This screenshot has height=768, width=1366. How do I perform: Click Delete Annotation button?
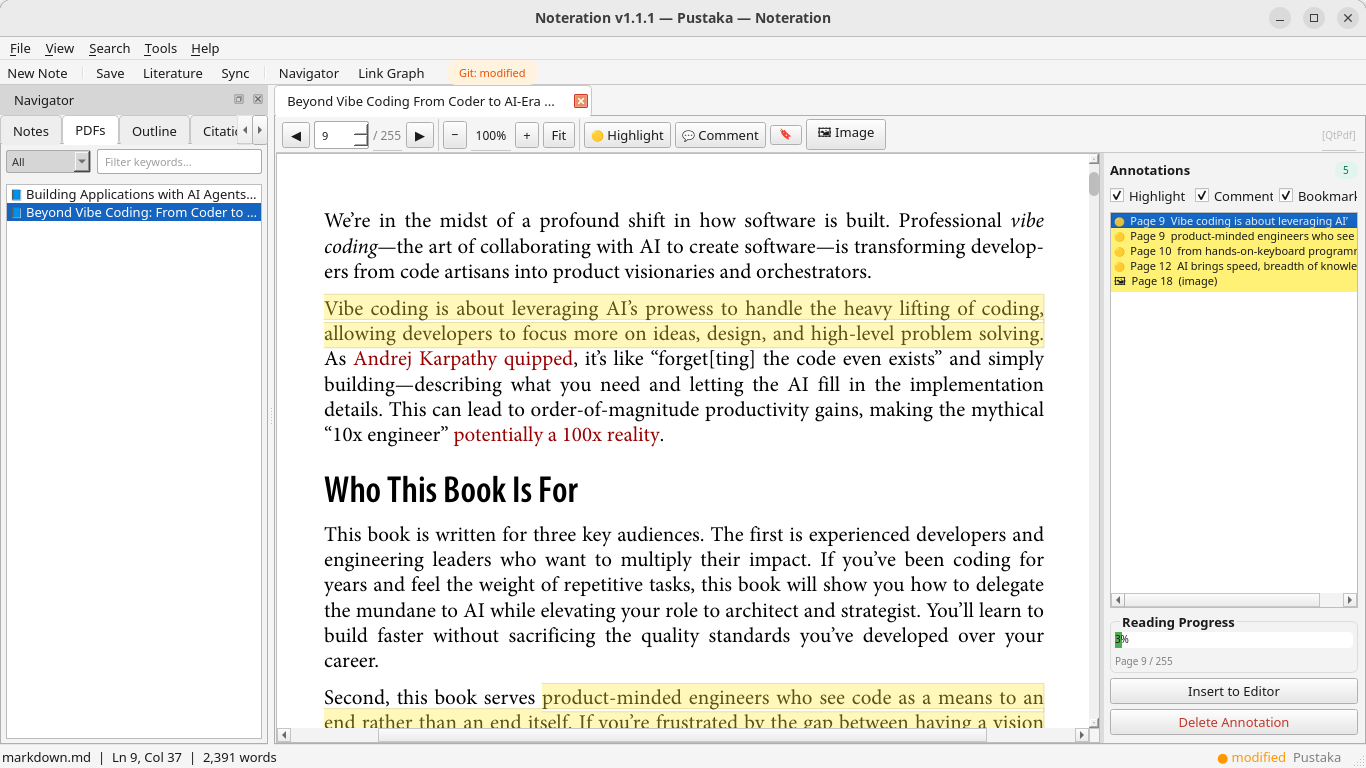click(x=1233, y=722)
